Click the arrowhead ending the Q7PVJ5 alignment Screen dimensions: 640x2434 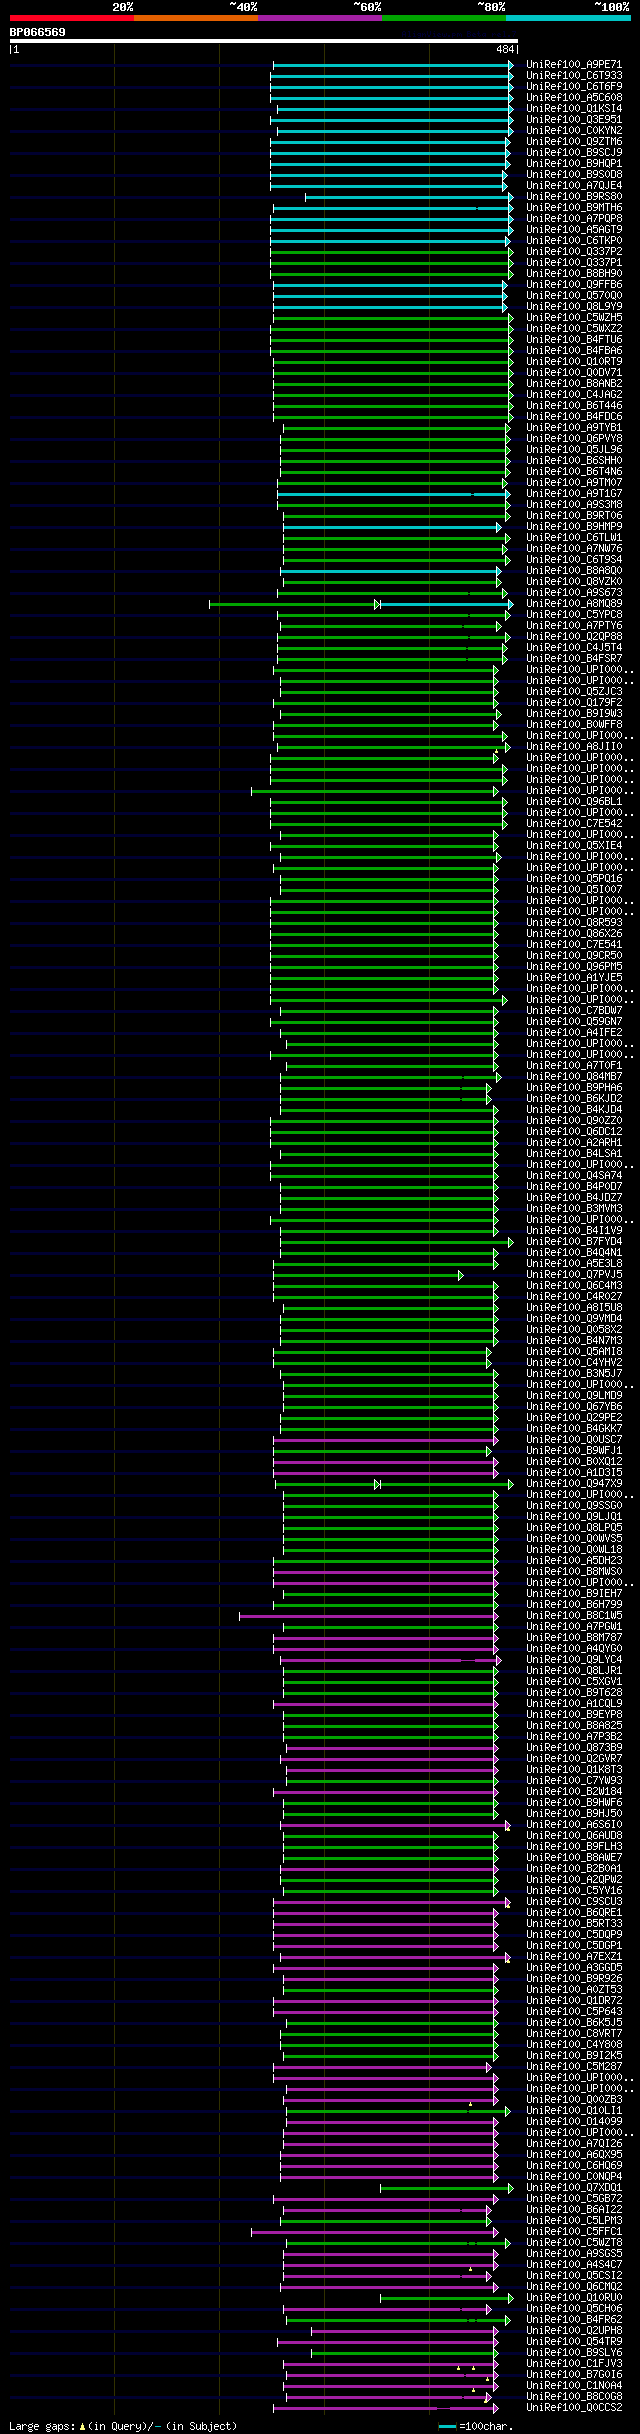click(460, 1275)
